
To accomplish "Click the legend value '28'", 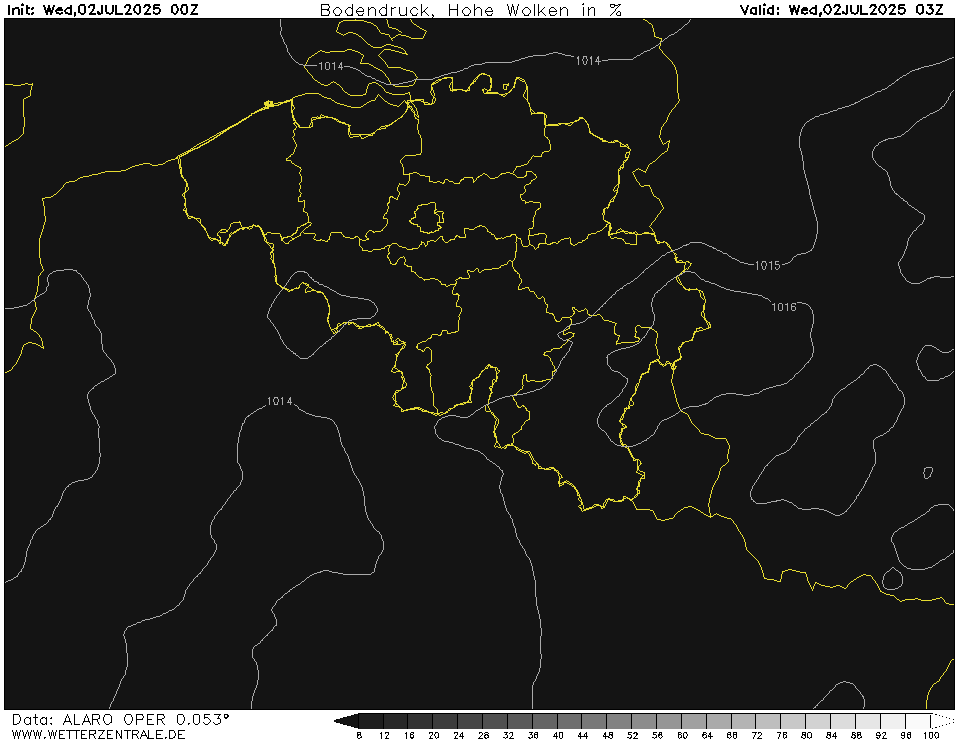I will pos(483,735).
